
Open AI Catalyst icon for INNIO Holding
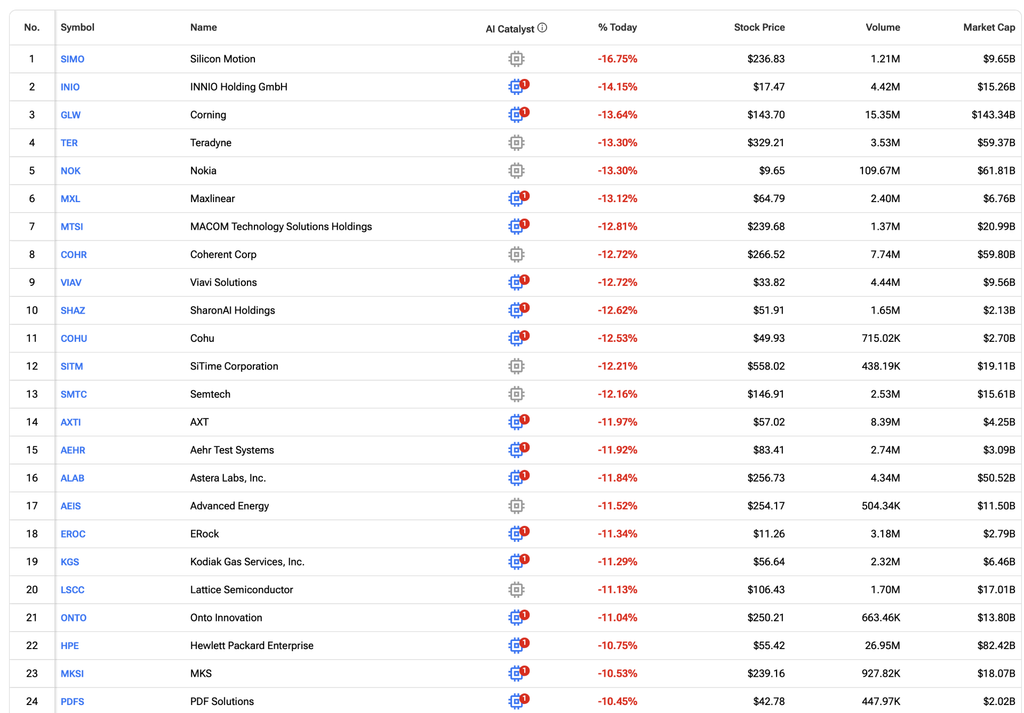coord(518,86)
